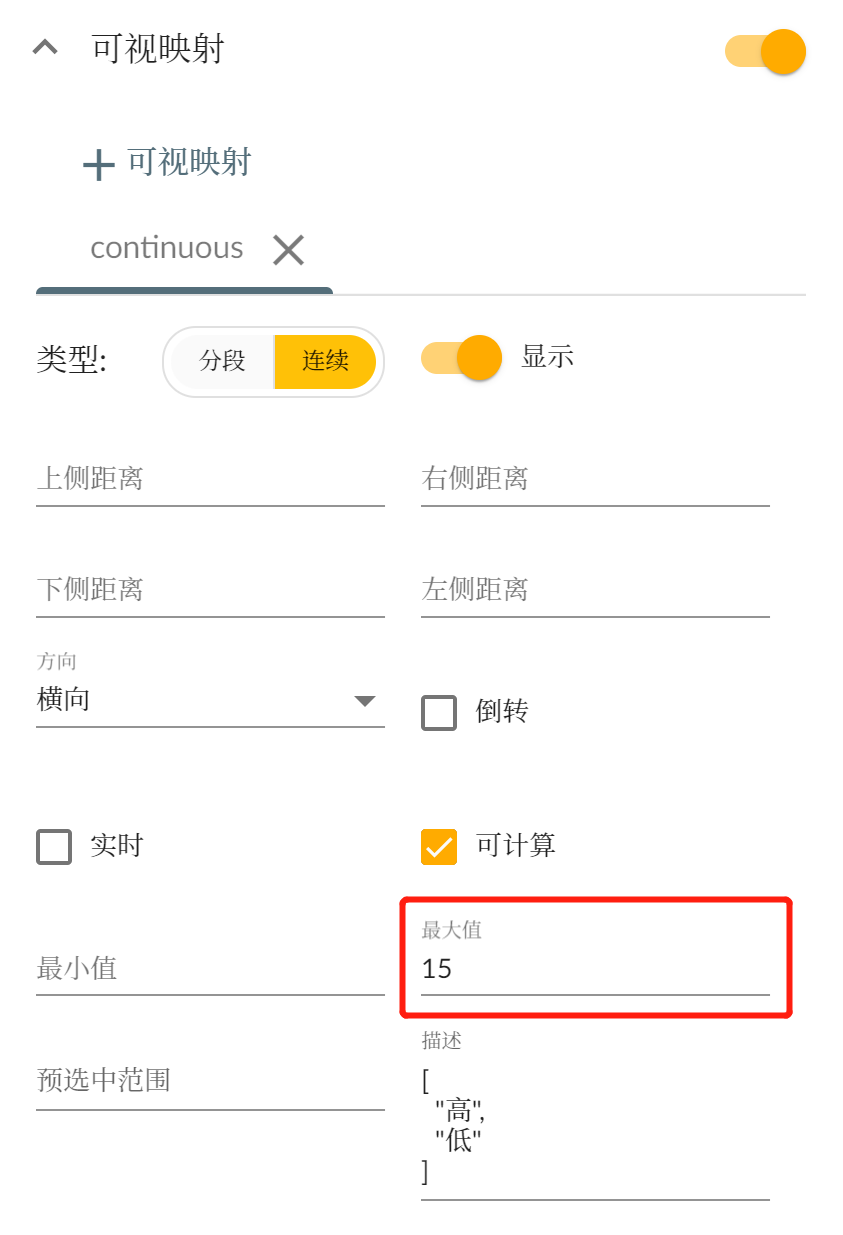Enable the 倒转 checkbox
843x1235 pixels.
[439, 713]
